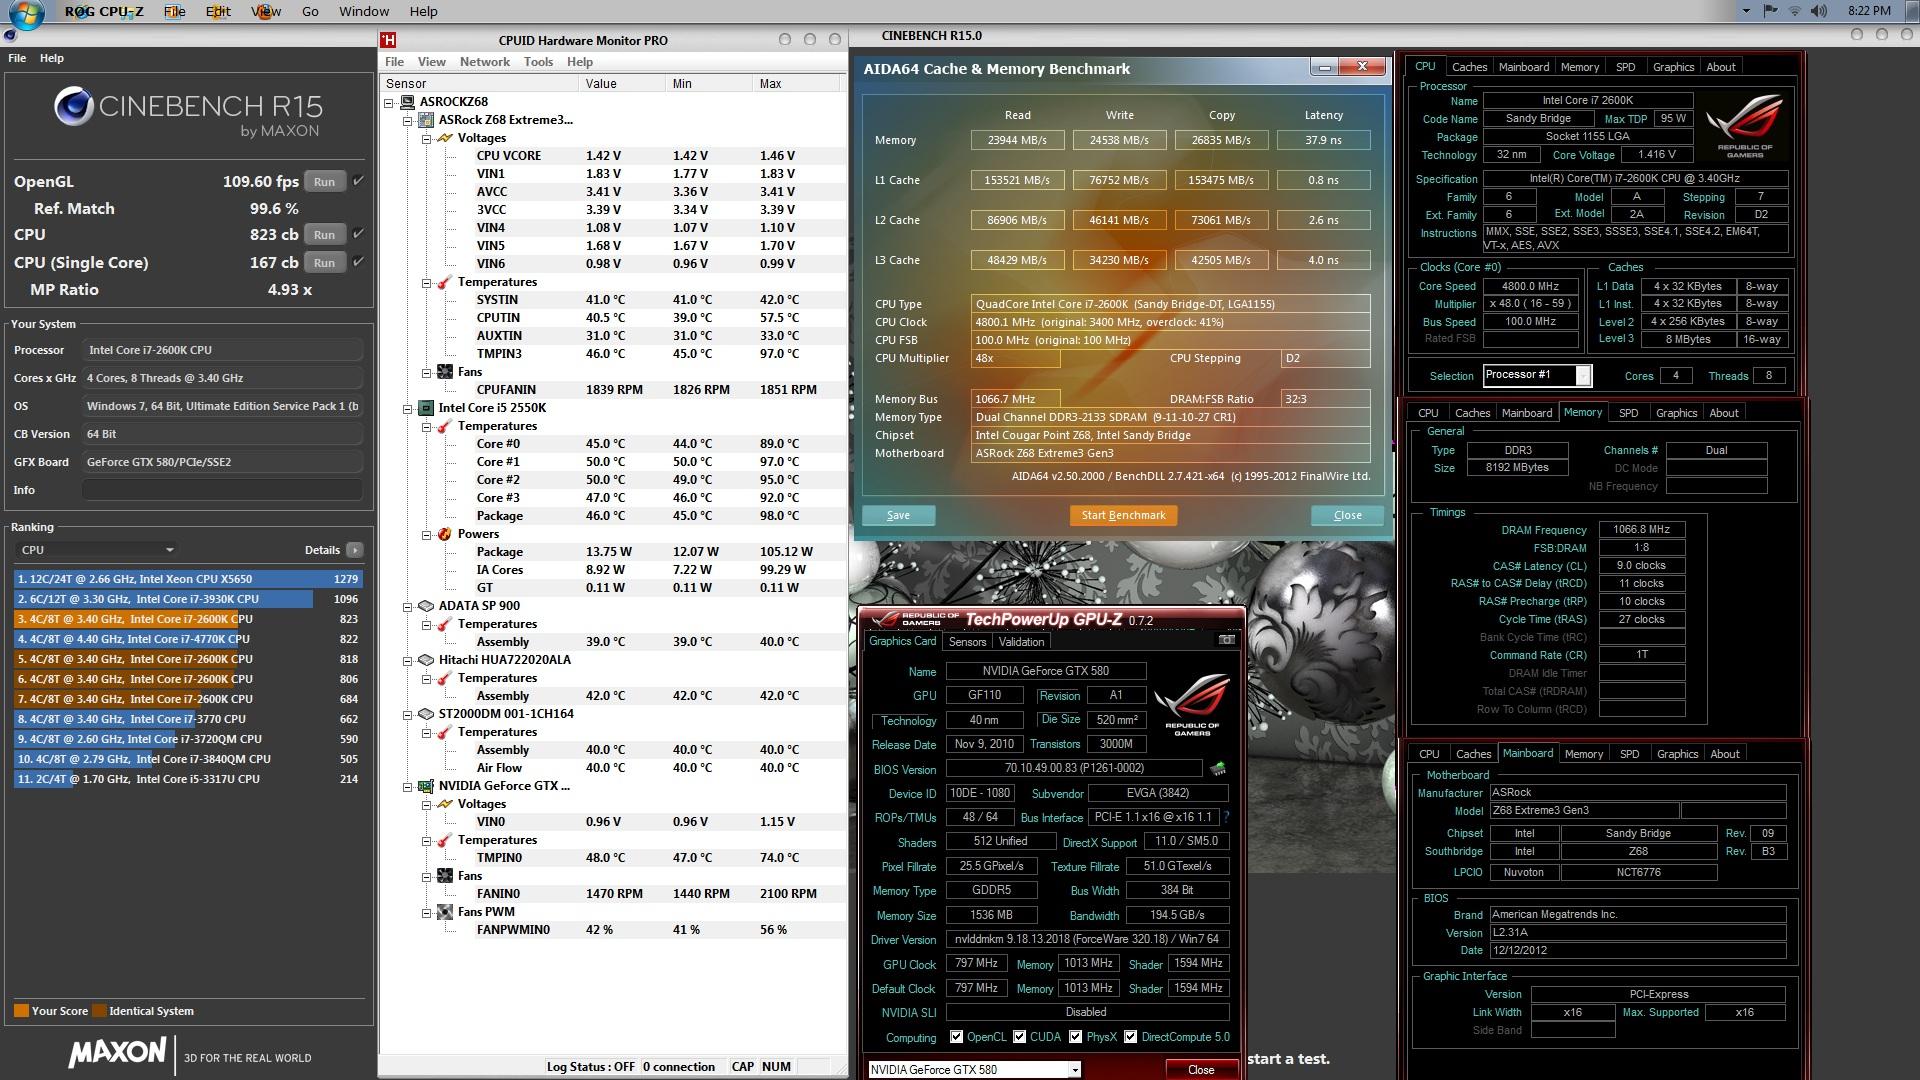1920x1080 pixels.
Task: Click GPU-Z screenshot camera icon
Action: coord(1226,640)
